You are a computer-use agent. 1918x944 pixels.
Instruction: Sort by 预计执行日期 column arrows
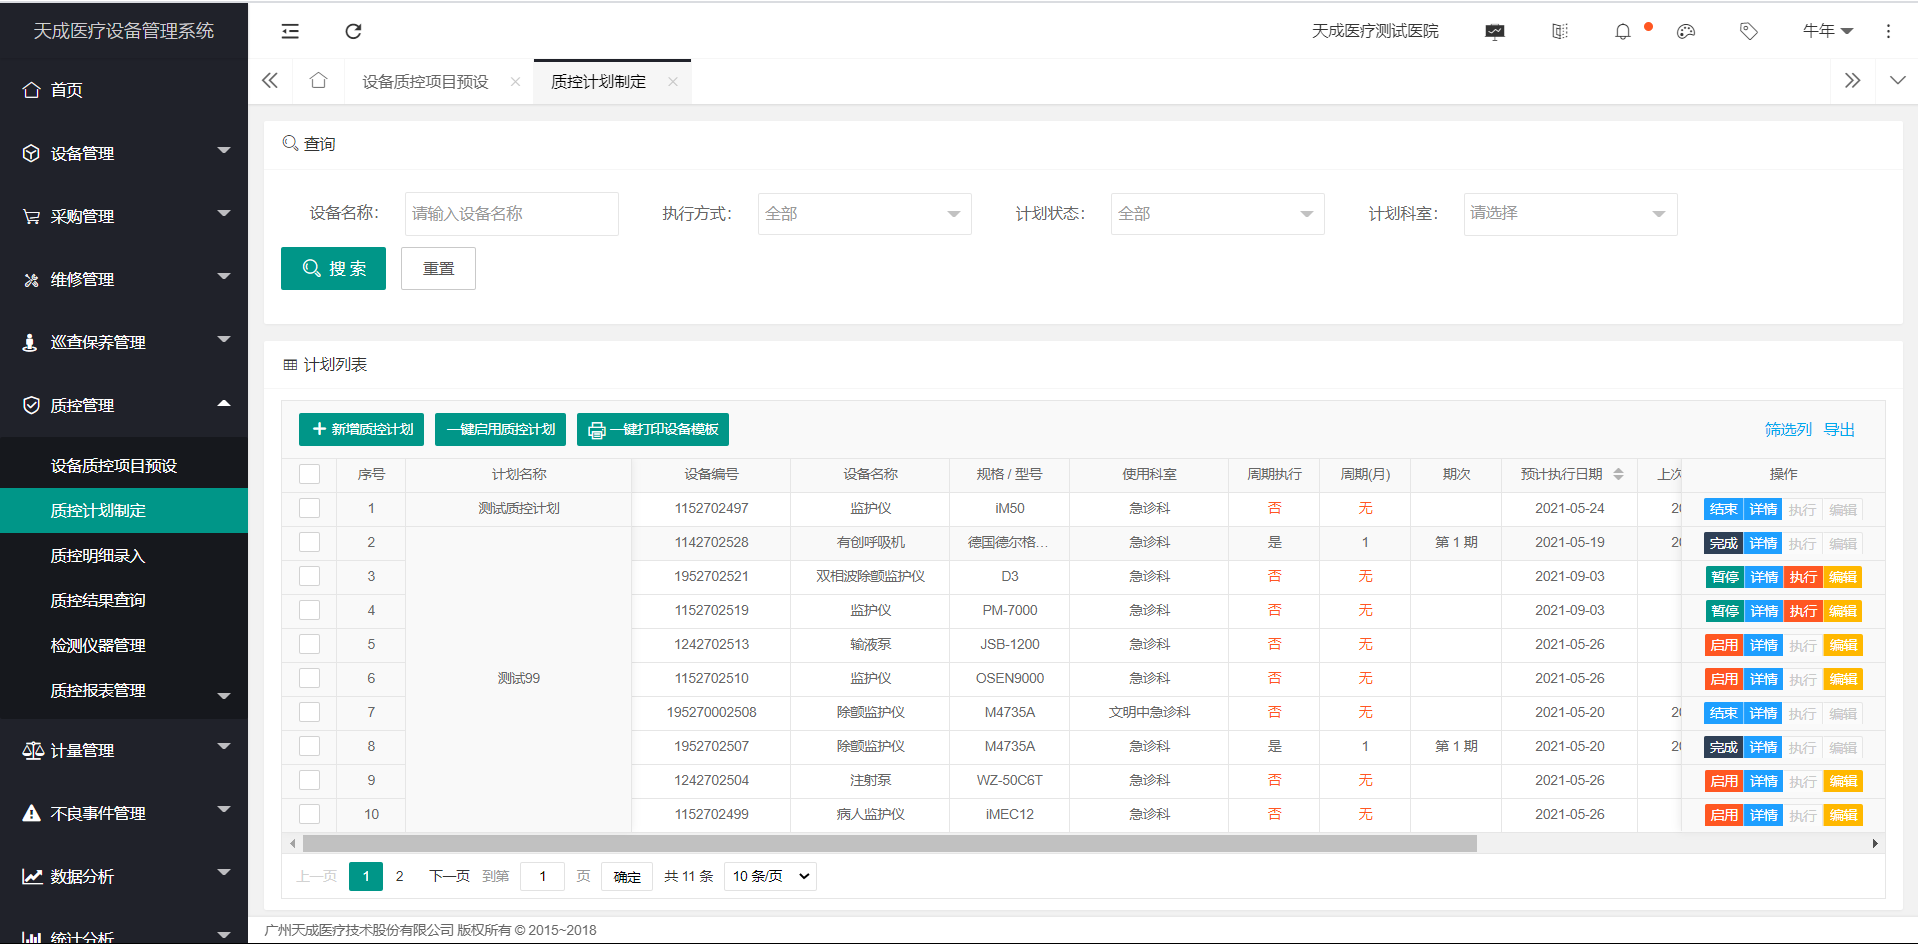tap(1618, 474)
